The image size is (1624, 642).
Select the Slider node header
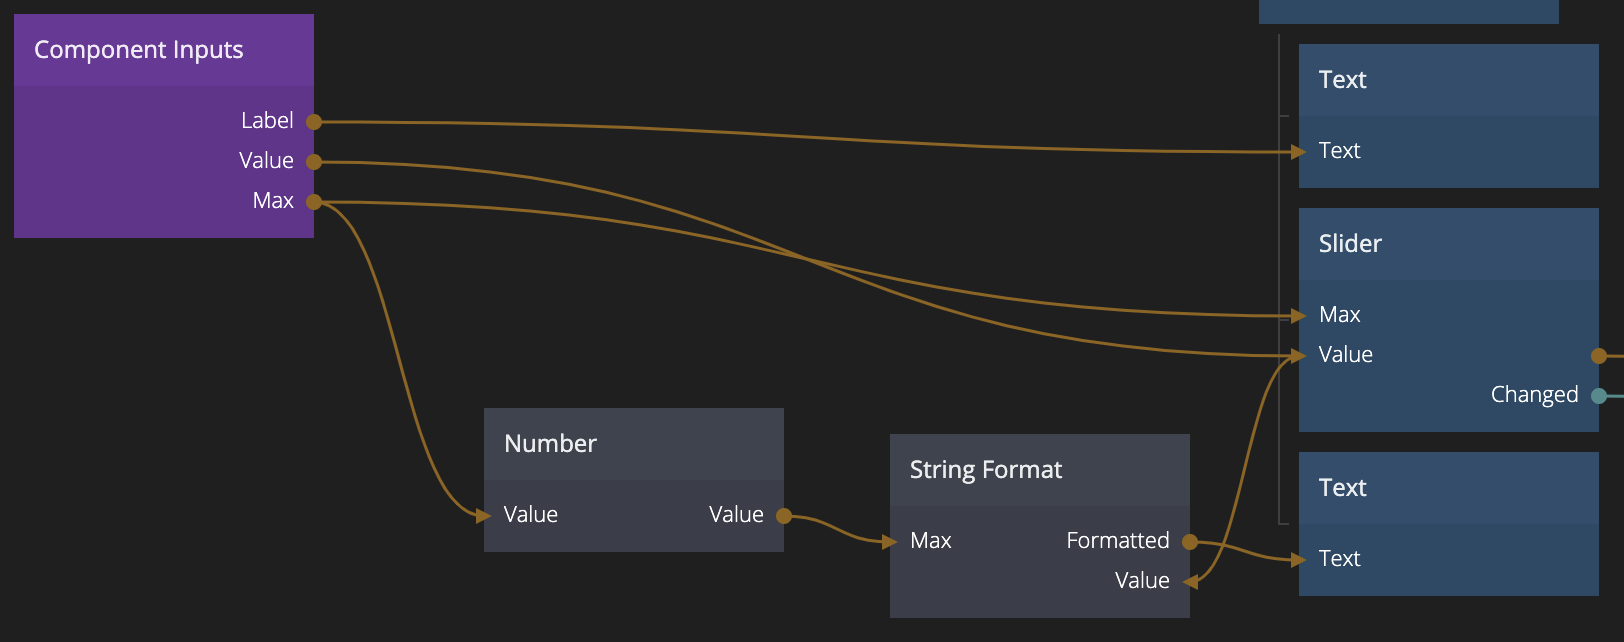[x=1350, y=244]
